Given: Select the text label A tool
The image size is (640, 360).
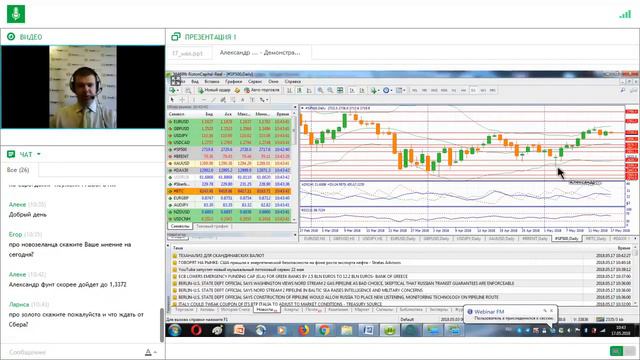Looking at the screenshot, I should tap(242, 100).
